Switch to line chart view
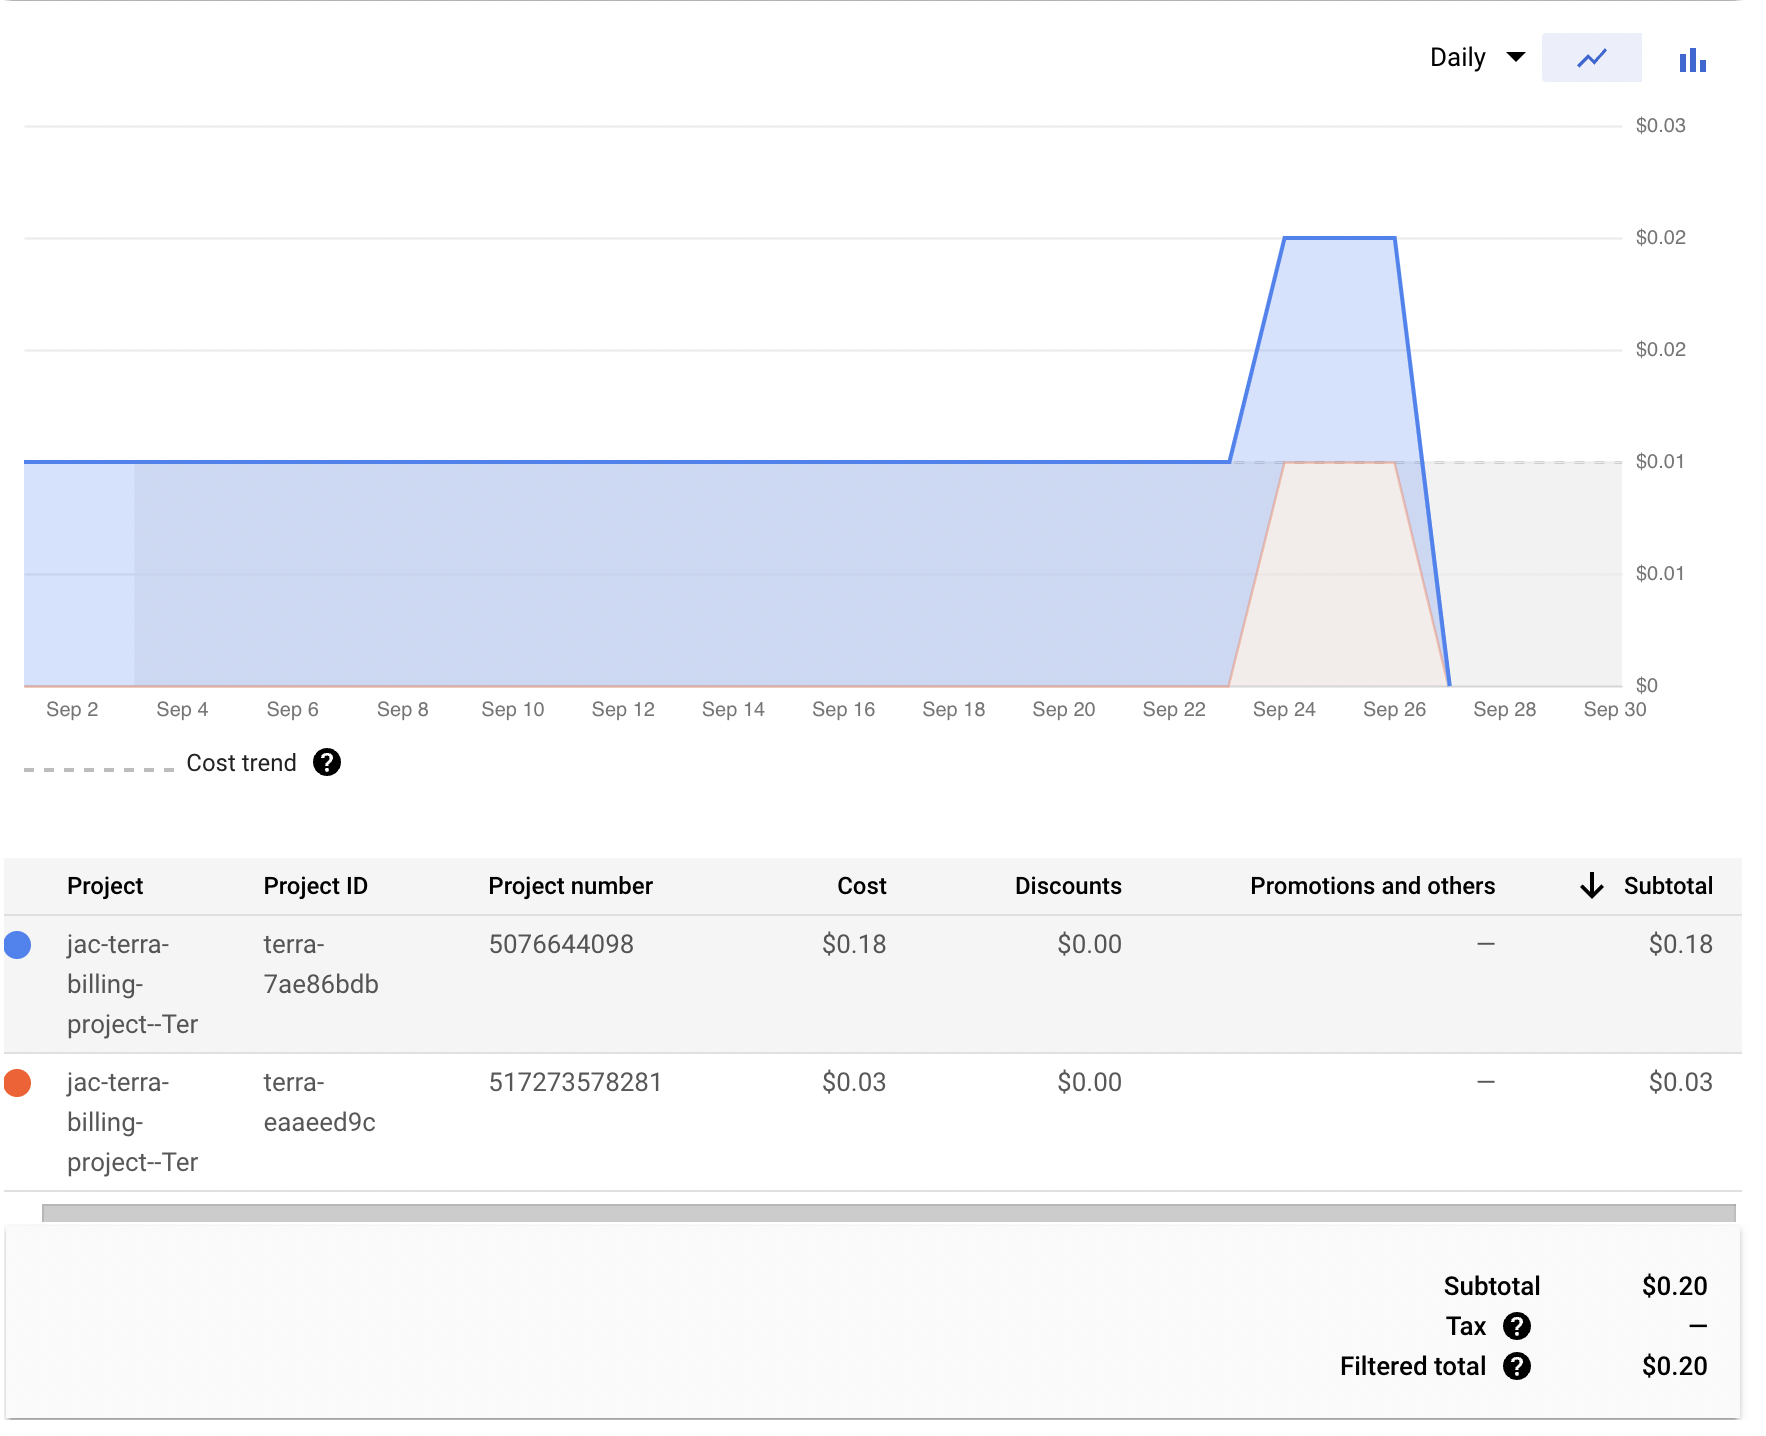This screenshot has height=1436, width=1766. coord(1591,58)
